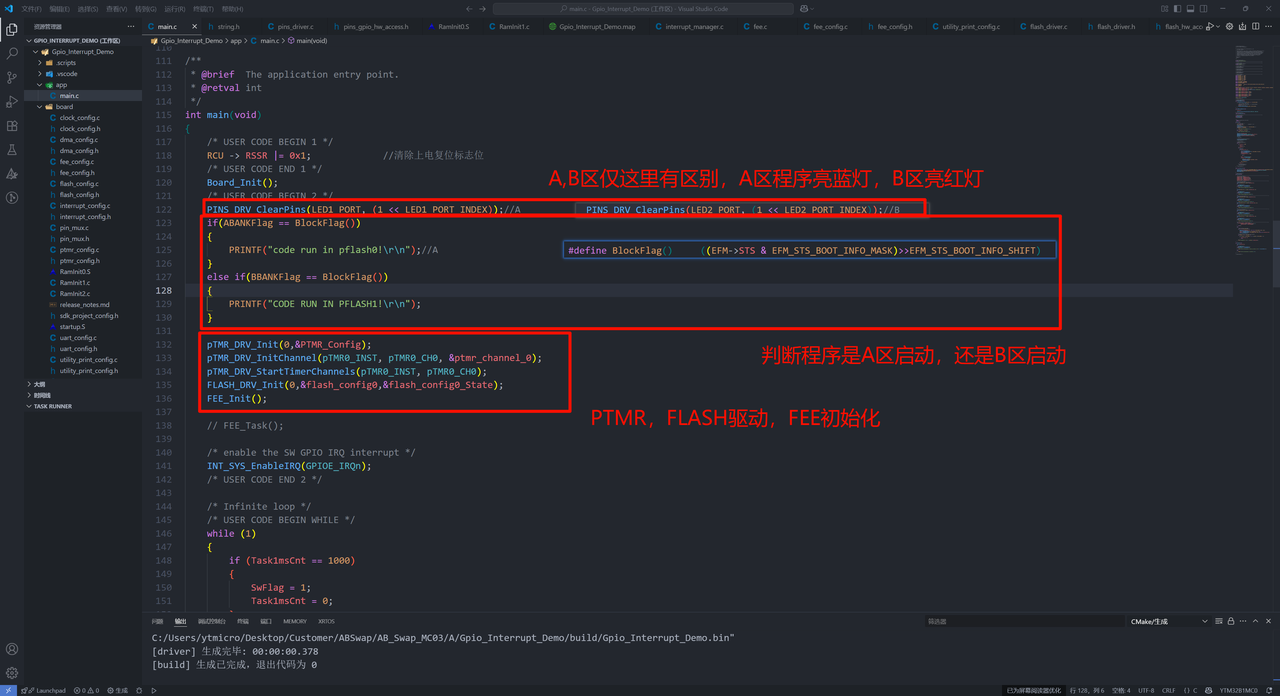Viewport: 1280px width, 696px height.
Task: Open the Accounts icon in activity bar
Action: (x=12, y=649)
